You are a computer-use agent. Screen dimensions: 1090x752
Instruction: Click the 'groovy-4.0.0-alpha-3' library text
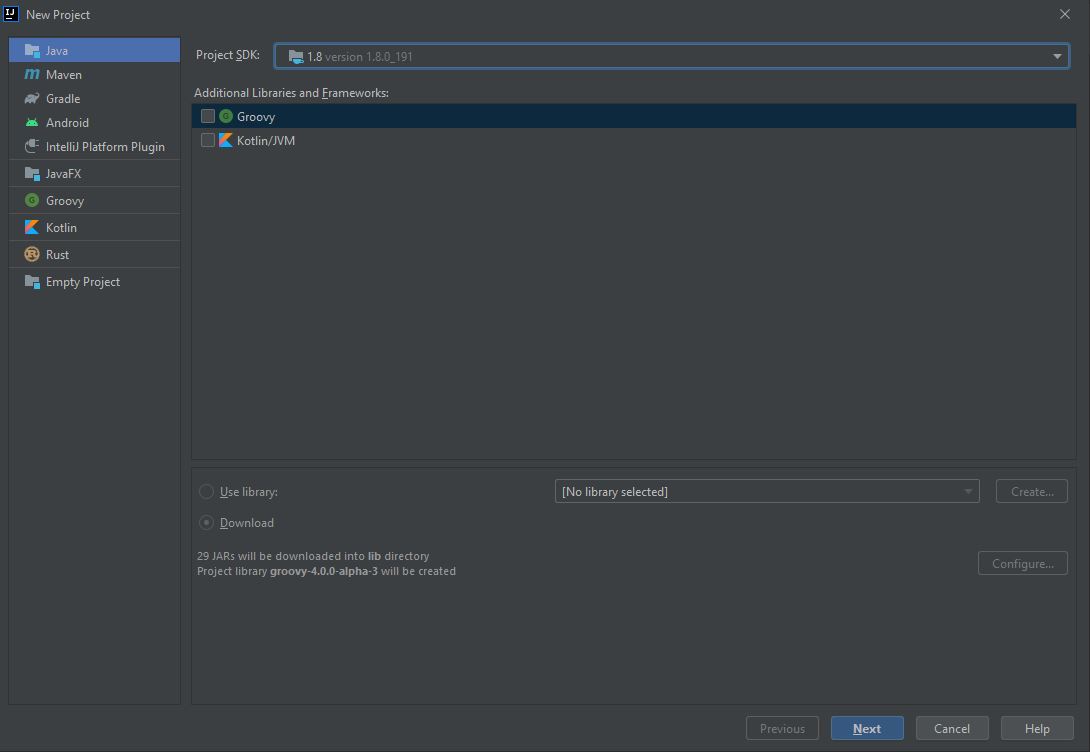click(x=324, y=571)
